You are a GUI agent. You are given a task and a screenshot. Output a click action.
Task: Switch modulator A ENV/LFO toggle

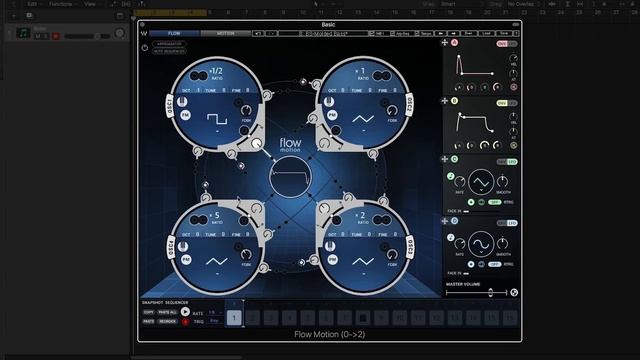(507, 44)
